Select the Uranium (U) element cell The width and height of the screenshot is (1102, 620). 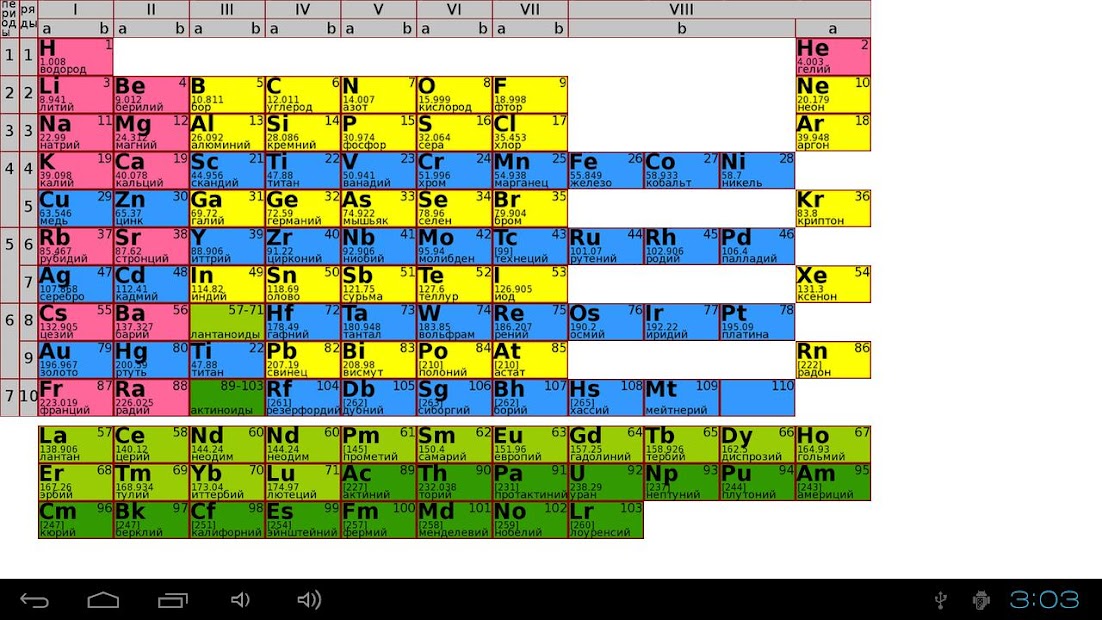pyautogui.click(x=606, y=482)
